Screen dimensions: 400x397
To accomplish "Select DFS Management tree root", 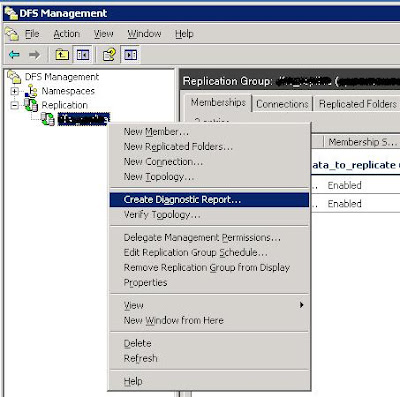I will tap(62, 77).
